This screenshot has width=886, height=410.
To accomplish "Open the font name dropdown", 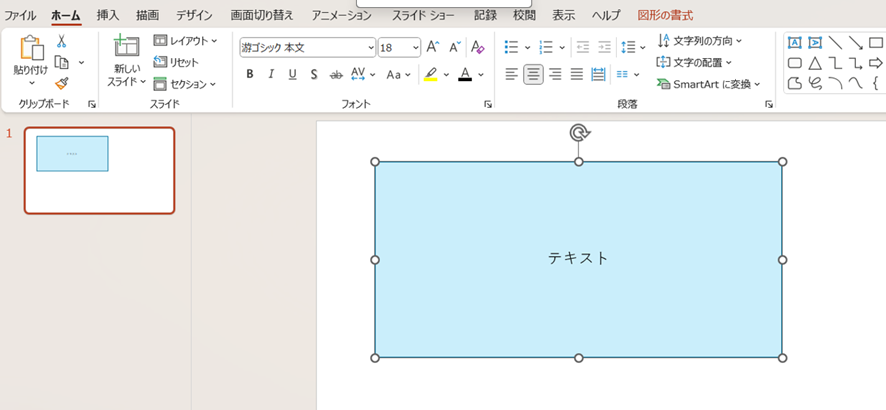I will (x=371, y=47).
